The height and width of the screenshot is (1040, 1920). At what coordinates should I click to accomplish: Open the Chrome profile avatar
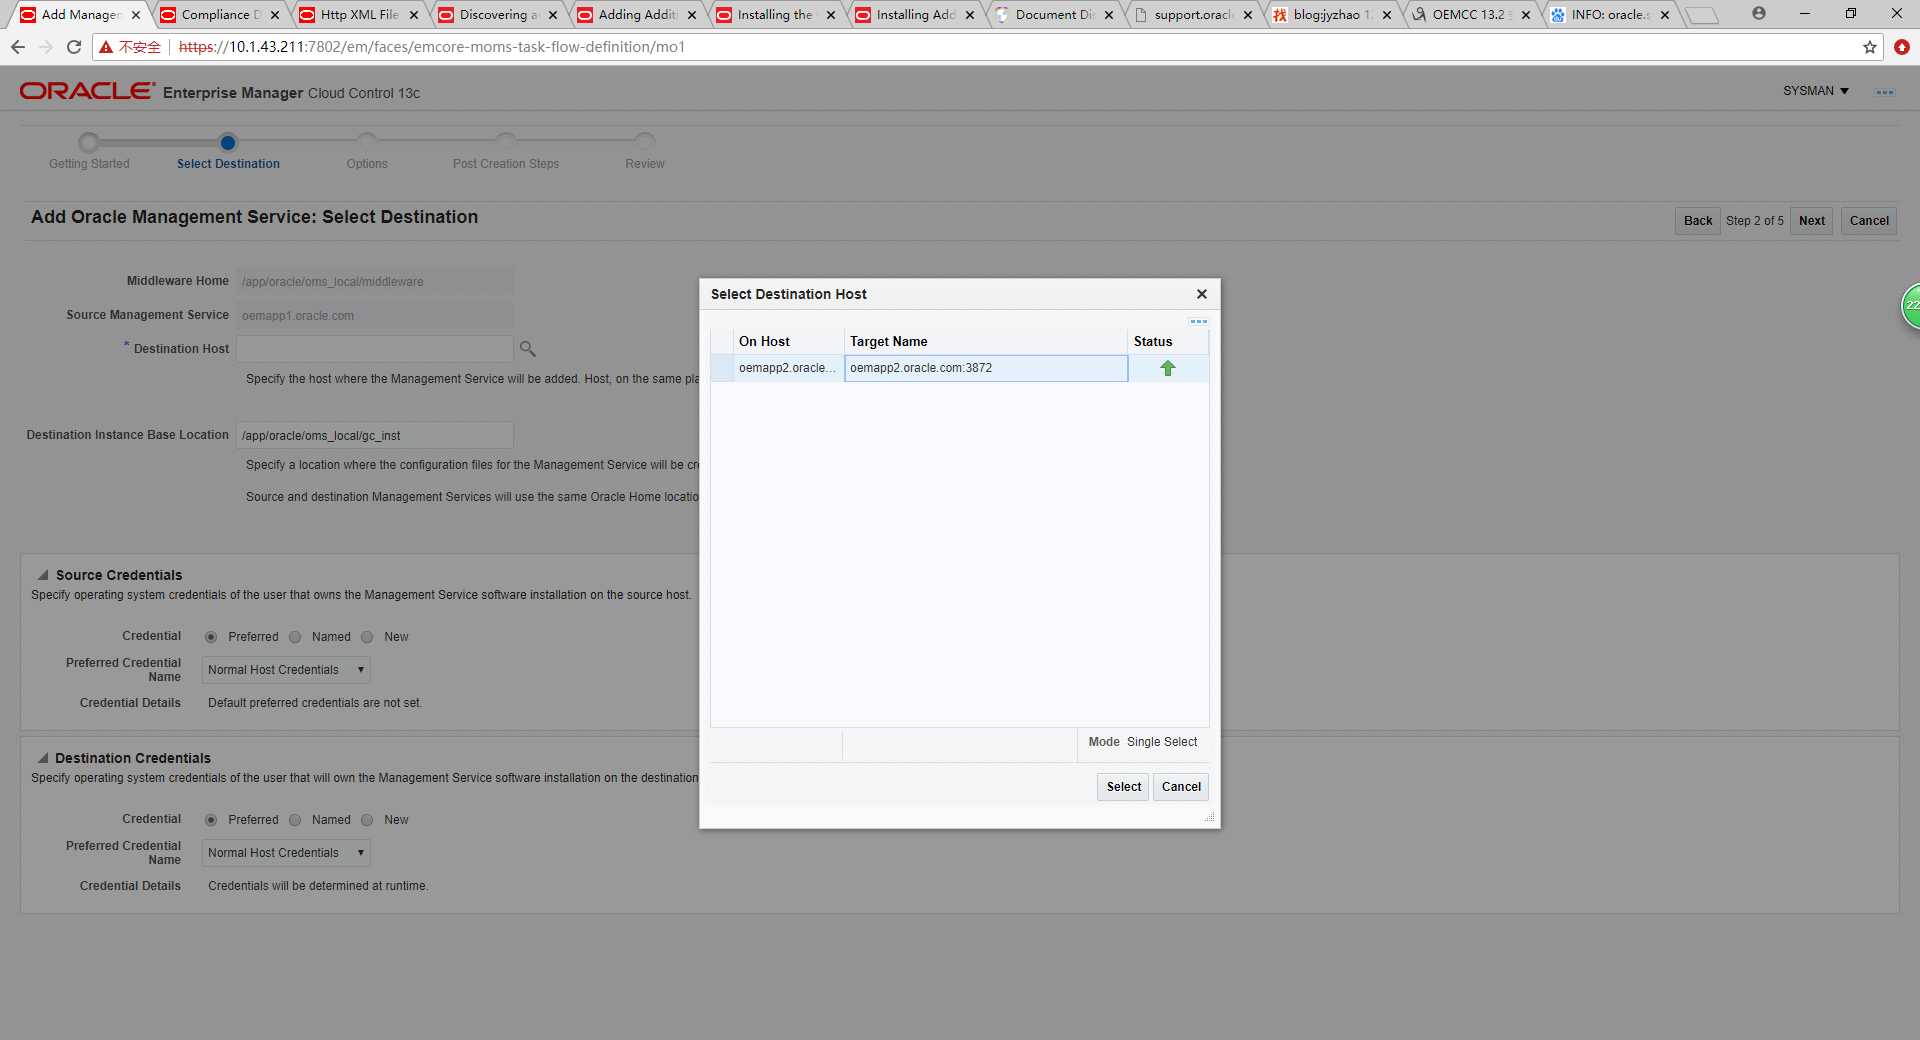point(1759,13)
